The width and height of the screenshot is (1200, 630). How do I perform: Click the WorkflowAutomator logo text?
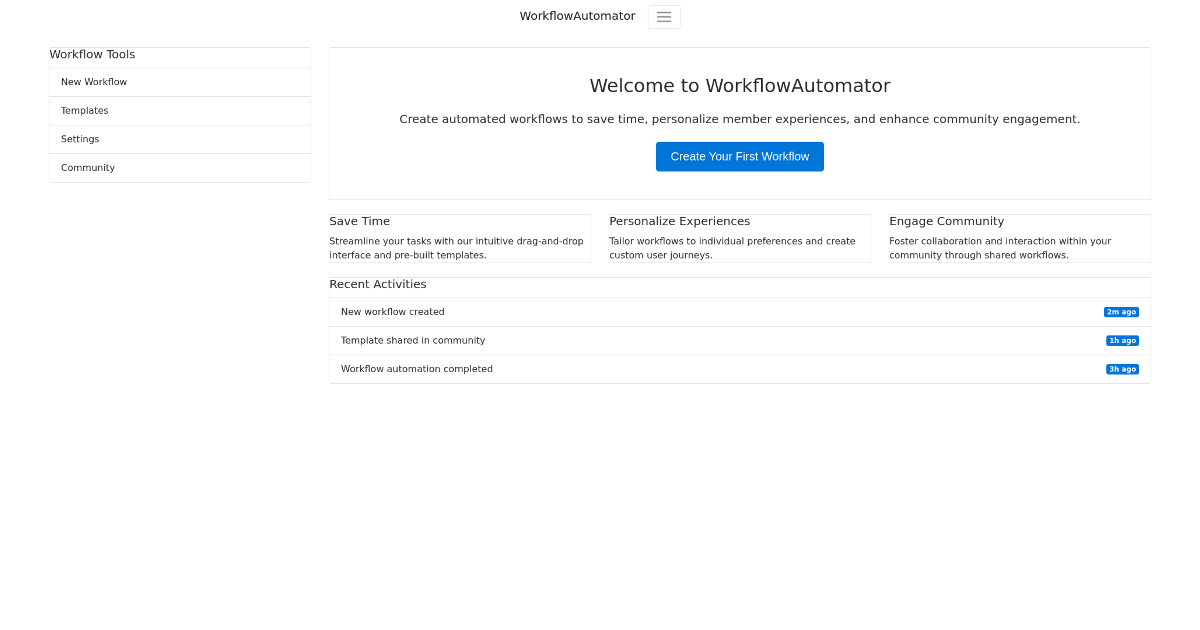pyautogui.click(x=577, y=16)
